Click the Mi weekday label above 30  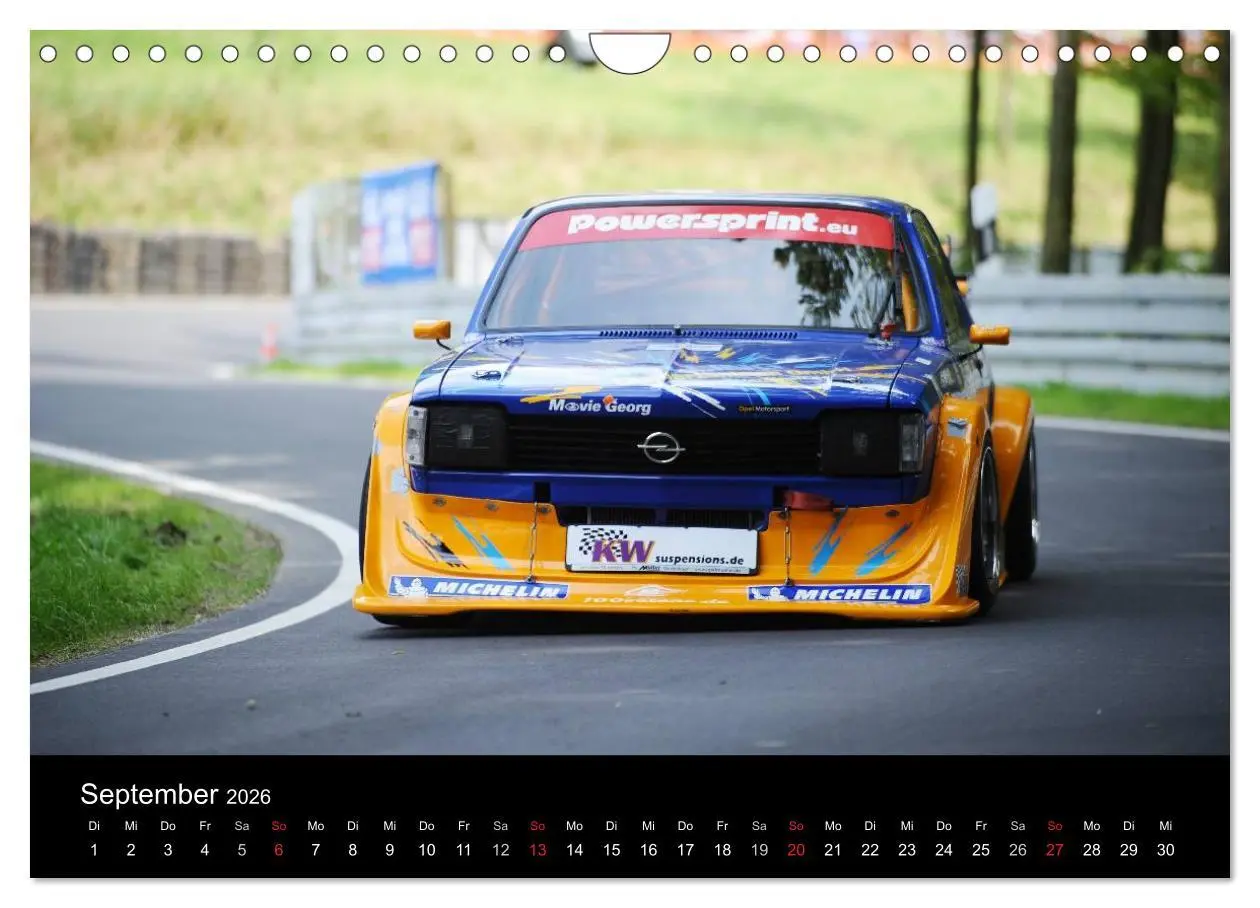(1166, 826)
